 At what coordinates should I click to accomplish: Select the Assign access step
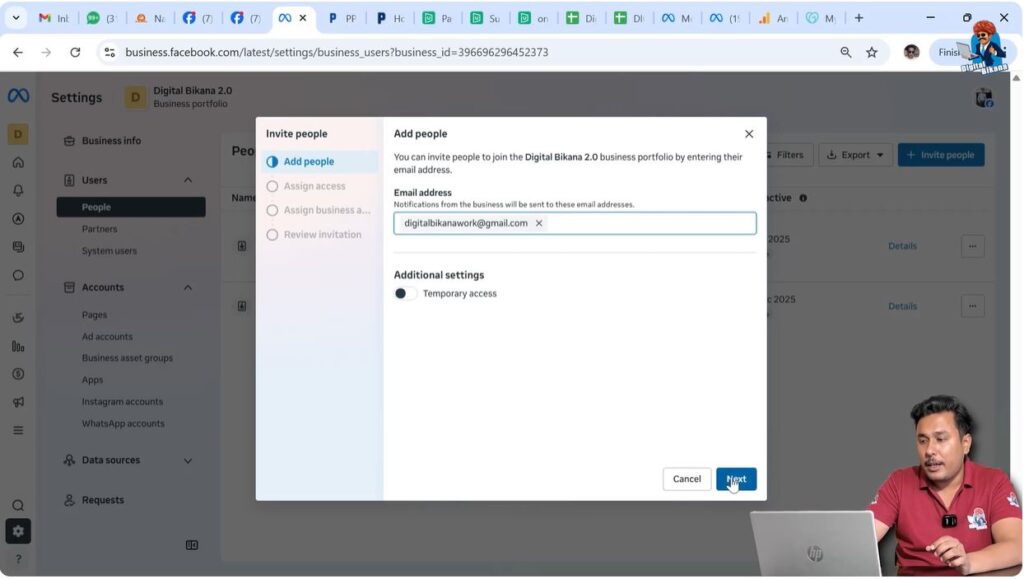click(320, 186)
